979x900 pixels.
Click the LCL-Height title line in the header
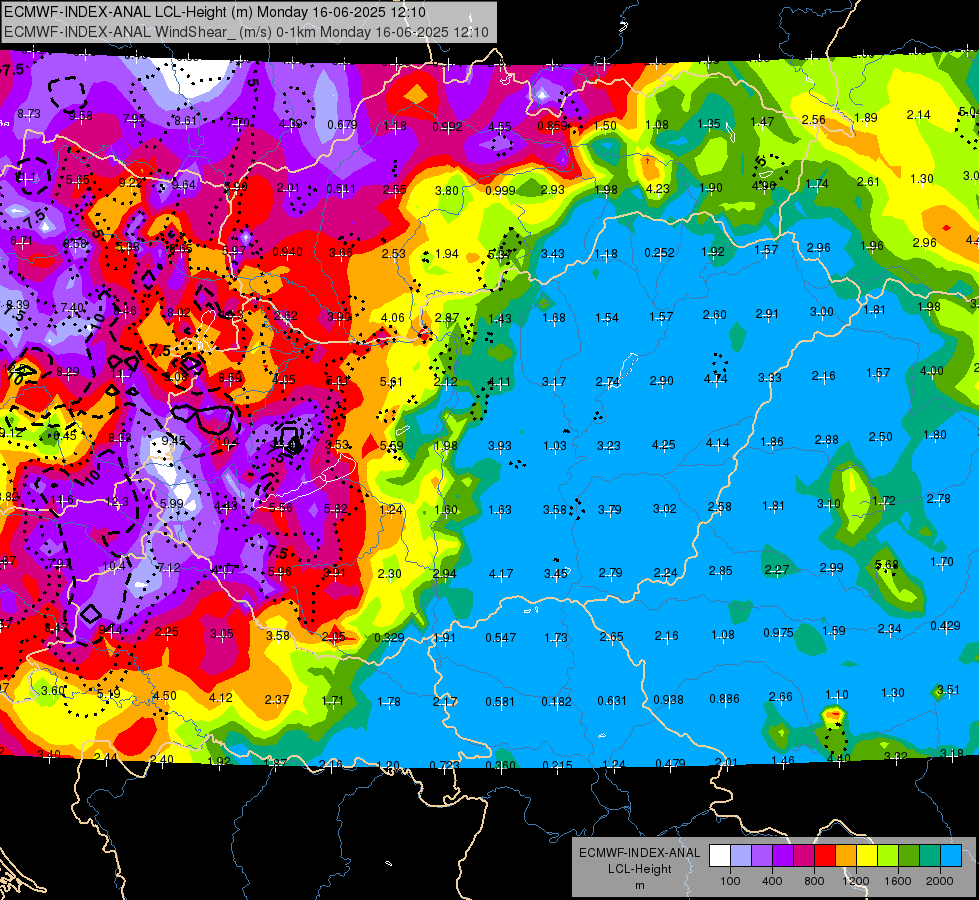coord(215,12)
